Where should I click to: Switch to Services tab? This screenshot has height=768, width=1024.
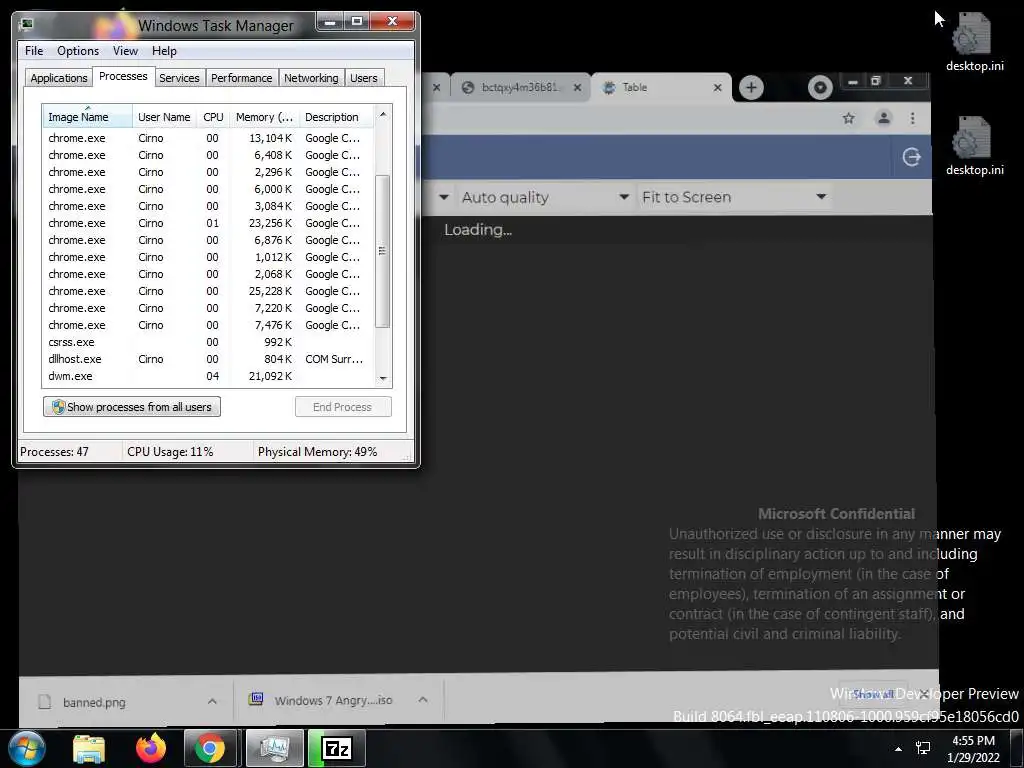pyautogui.click(x=179, y=78)
